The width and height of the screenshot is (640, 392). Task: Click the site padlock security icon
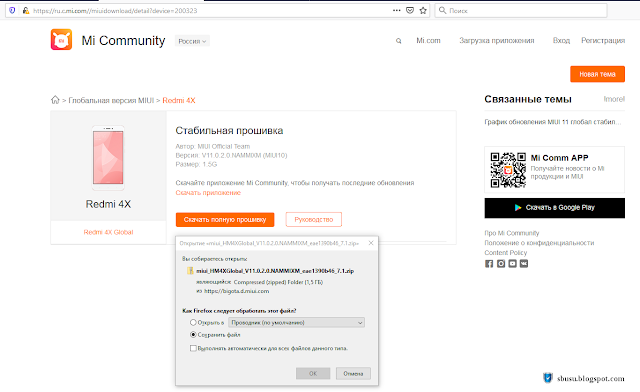click(26, 10)
